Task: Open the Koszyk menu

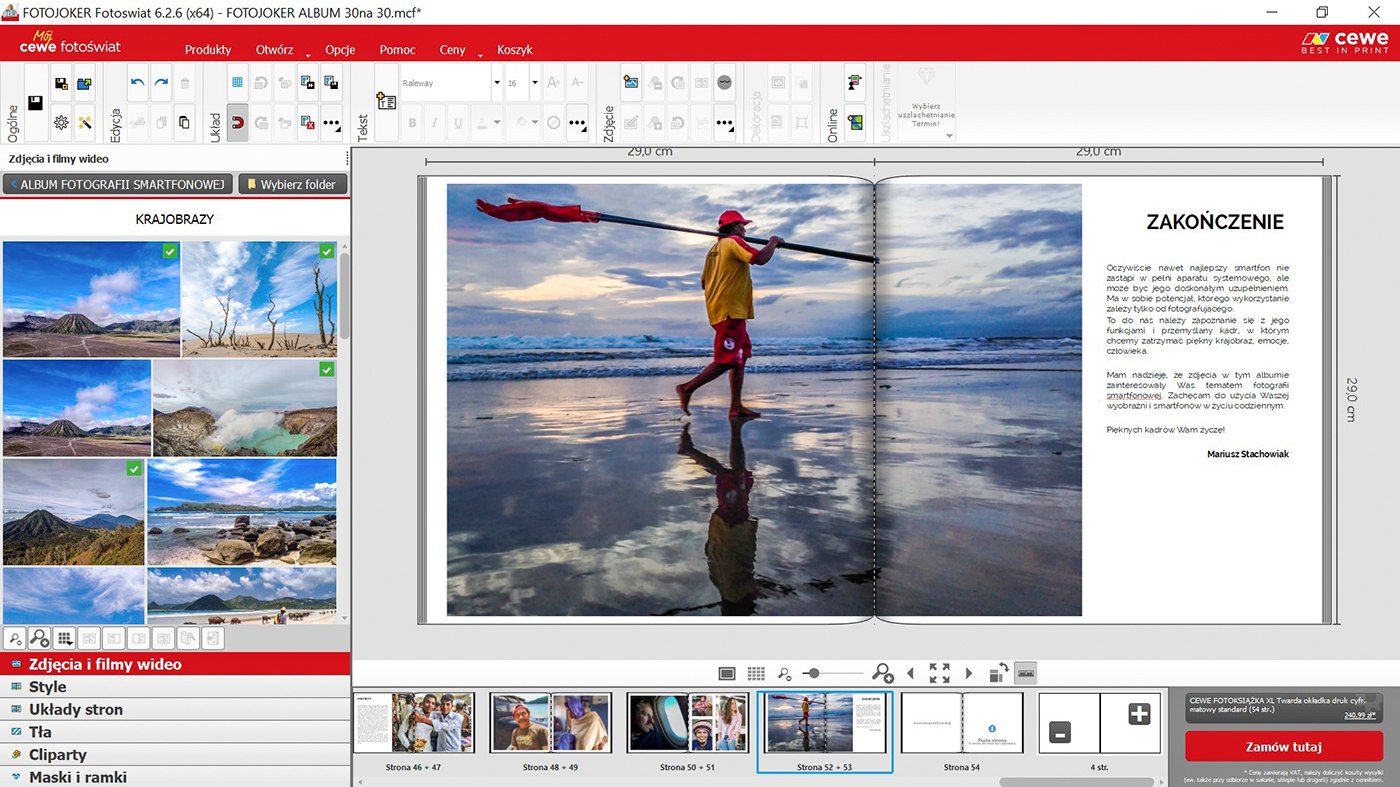Action: (515, 49)
